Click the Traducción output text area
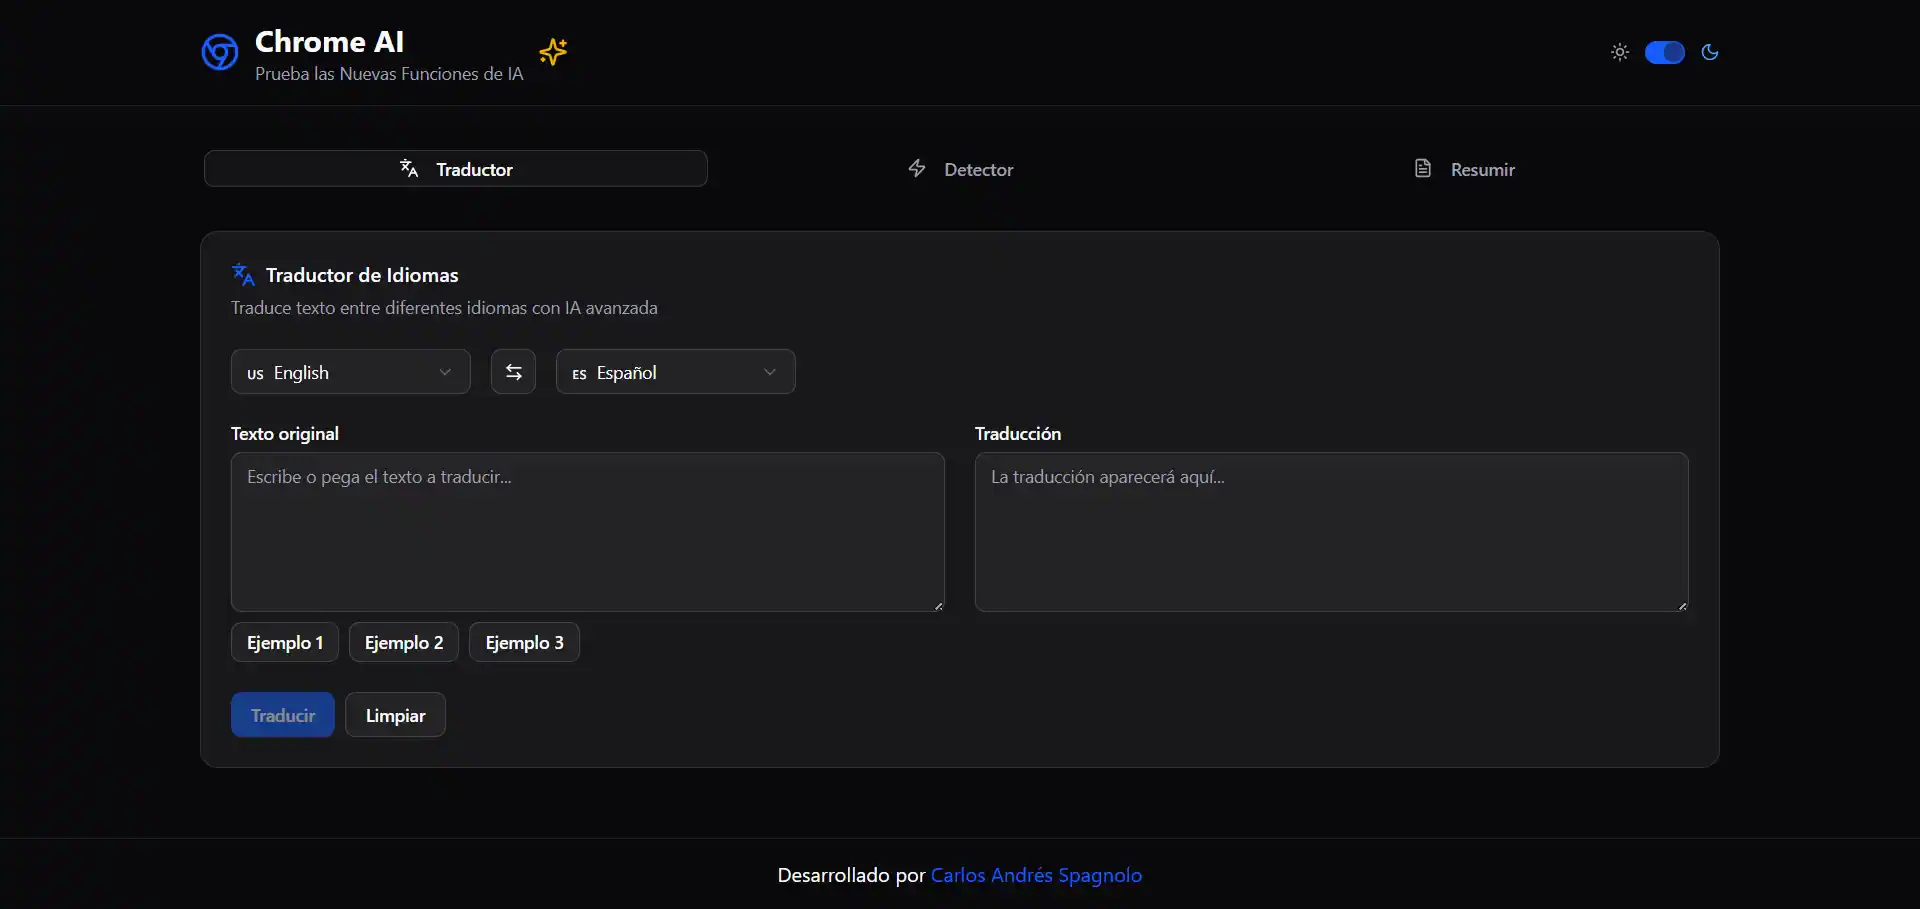1920x909 pixels. [1331, 532]
